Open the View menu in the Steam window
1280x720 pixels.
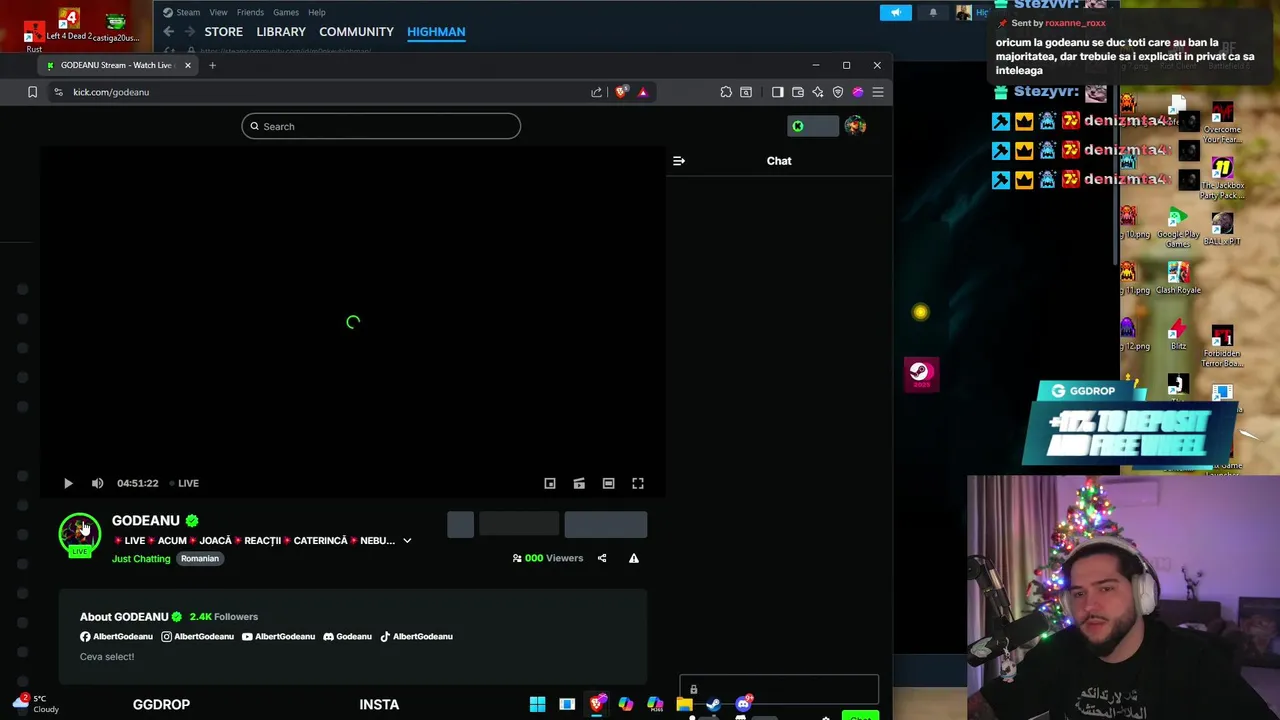[218, 12]
